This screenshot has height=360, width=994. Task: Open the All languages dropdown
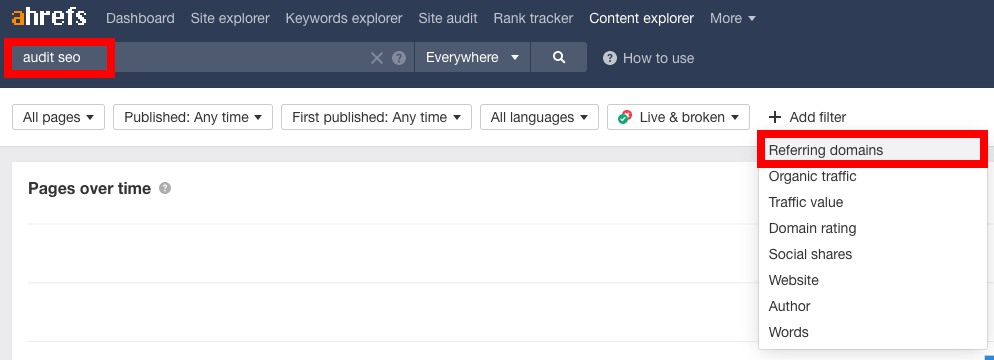point(539,117)
